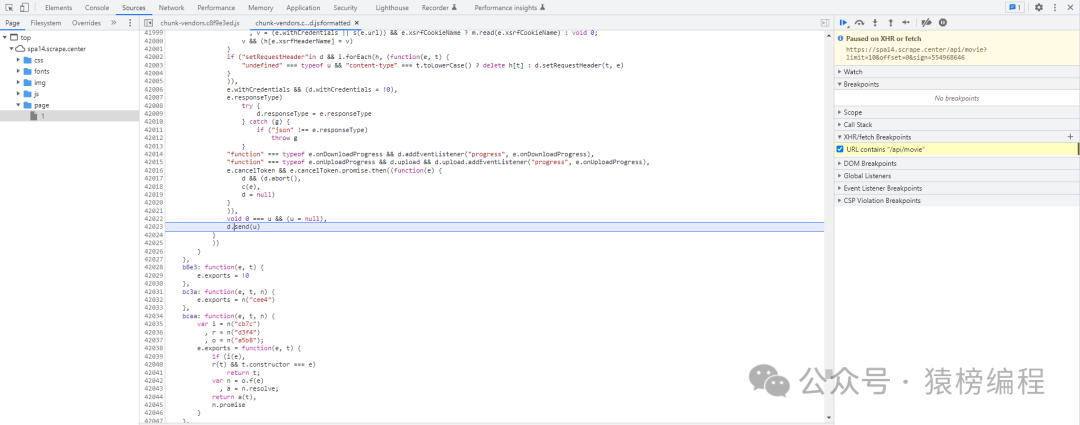The height and width of the screenshot is (425, 1080).
Task: Step out of current function icon
Action: coord(891,23)
